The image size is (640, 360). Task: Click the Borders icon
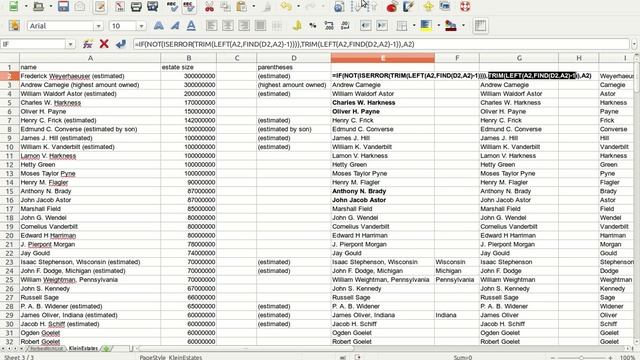pyautogui.click(x=402, y=26)
